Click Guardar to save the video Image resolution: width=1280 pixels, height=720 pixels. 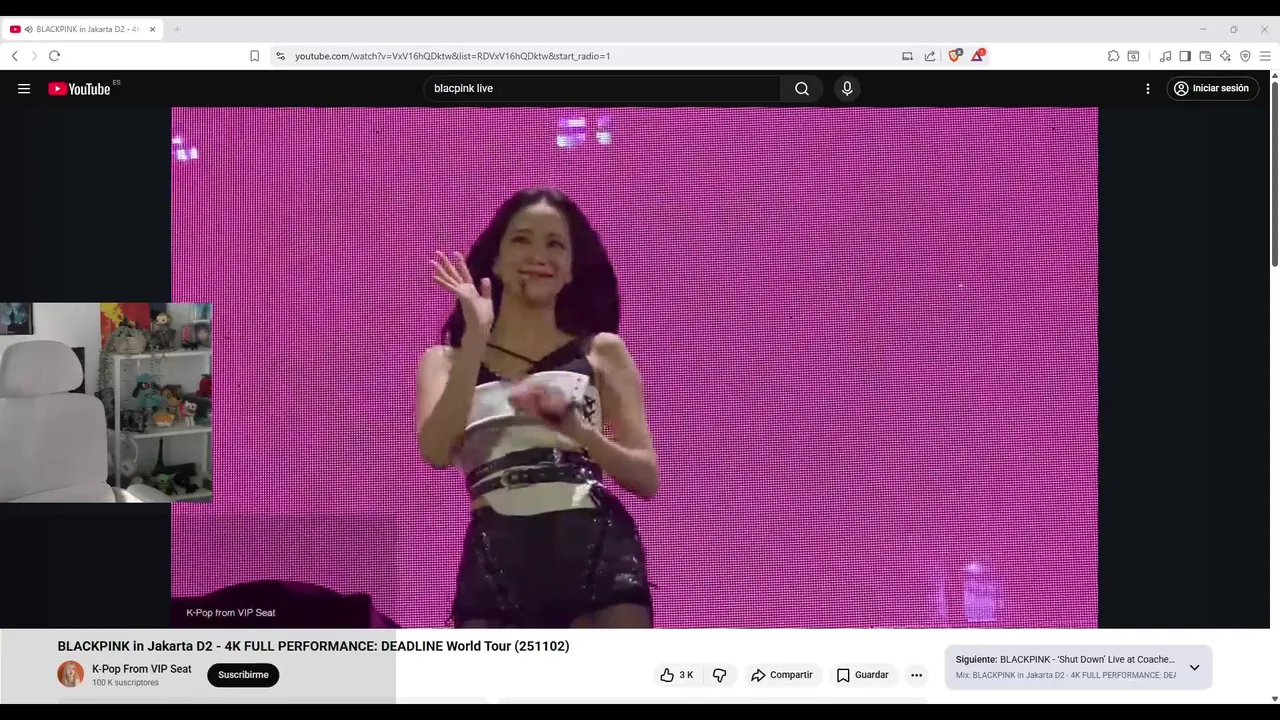862,675
